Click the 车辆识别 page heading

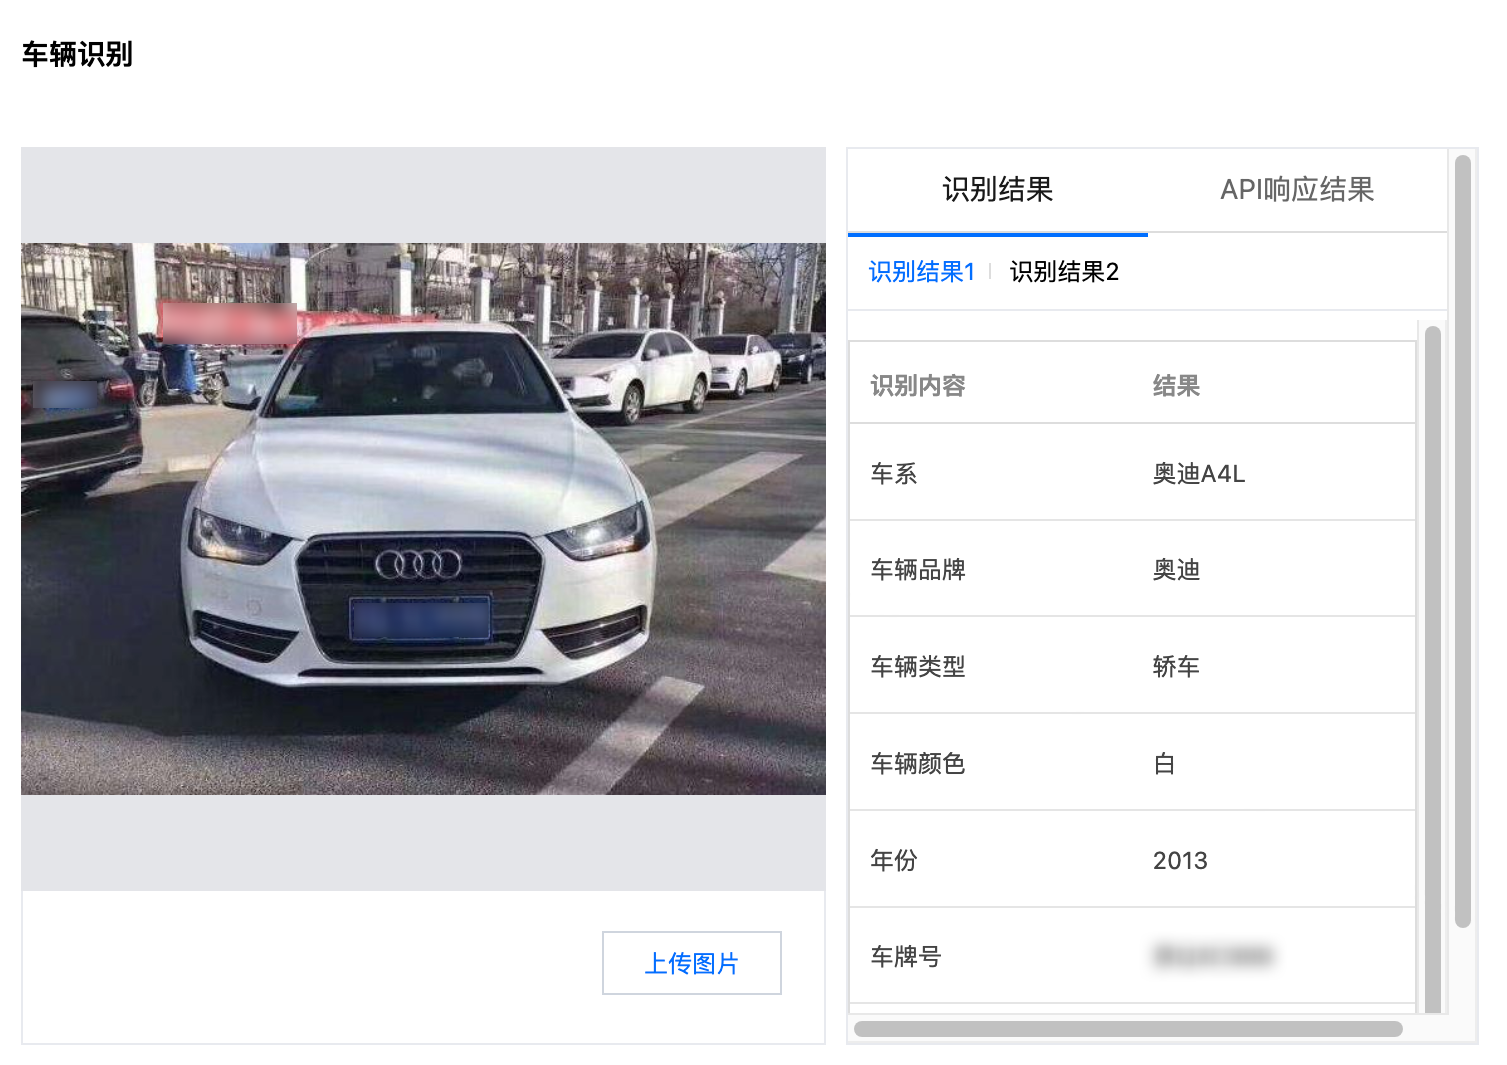[x=77, y=54]
